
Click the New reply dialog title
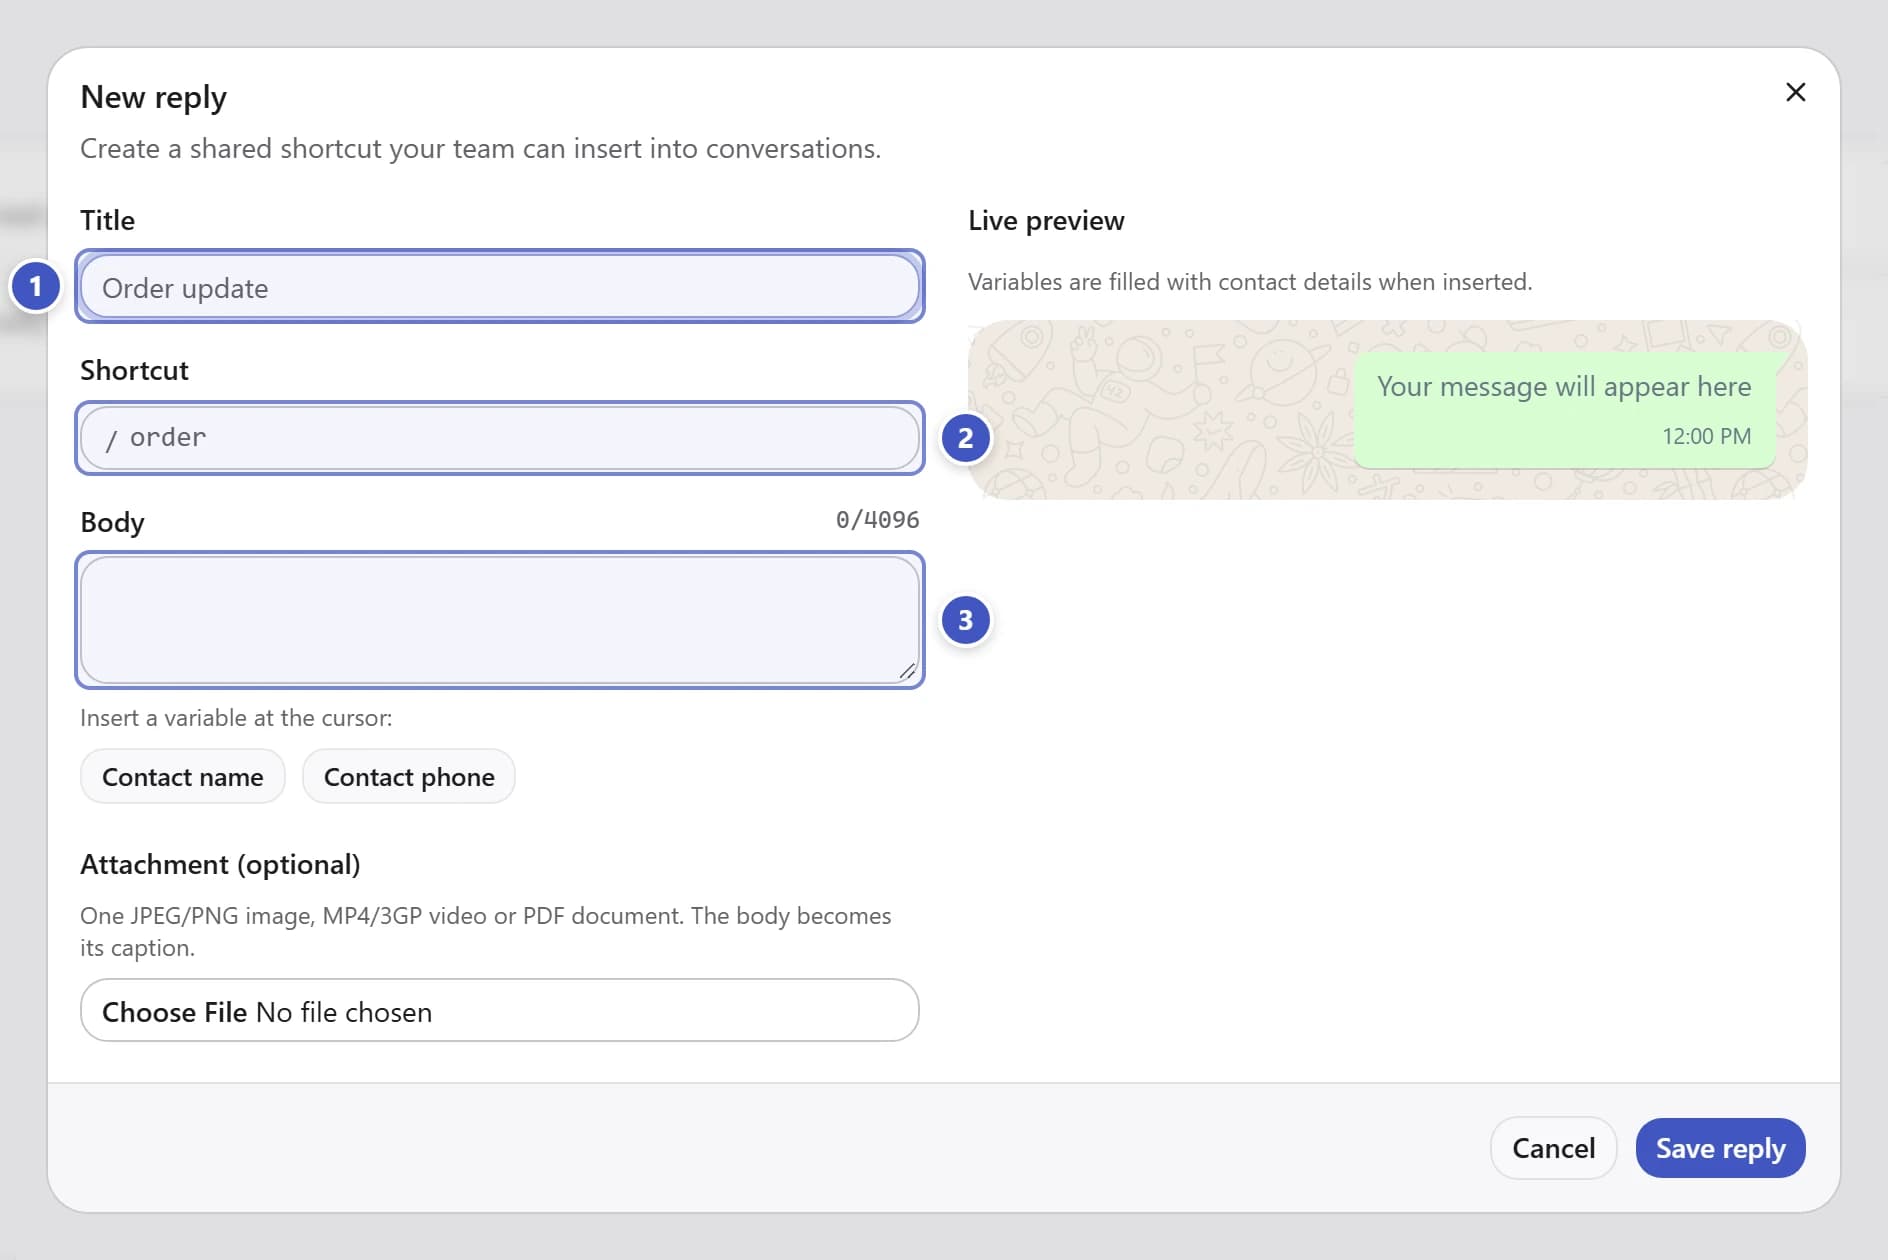pyautogui.click(x=153, y=97)
